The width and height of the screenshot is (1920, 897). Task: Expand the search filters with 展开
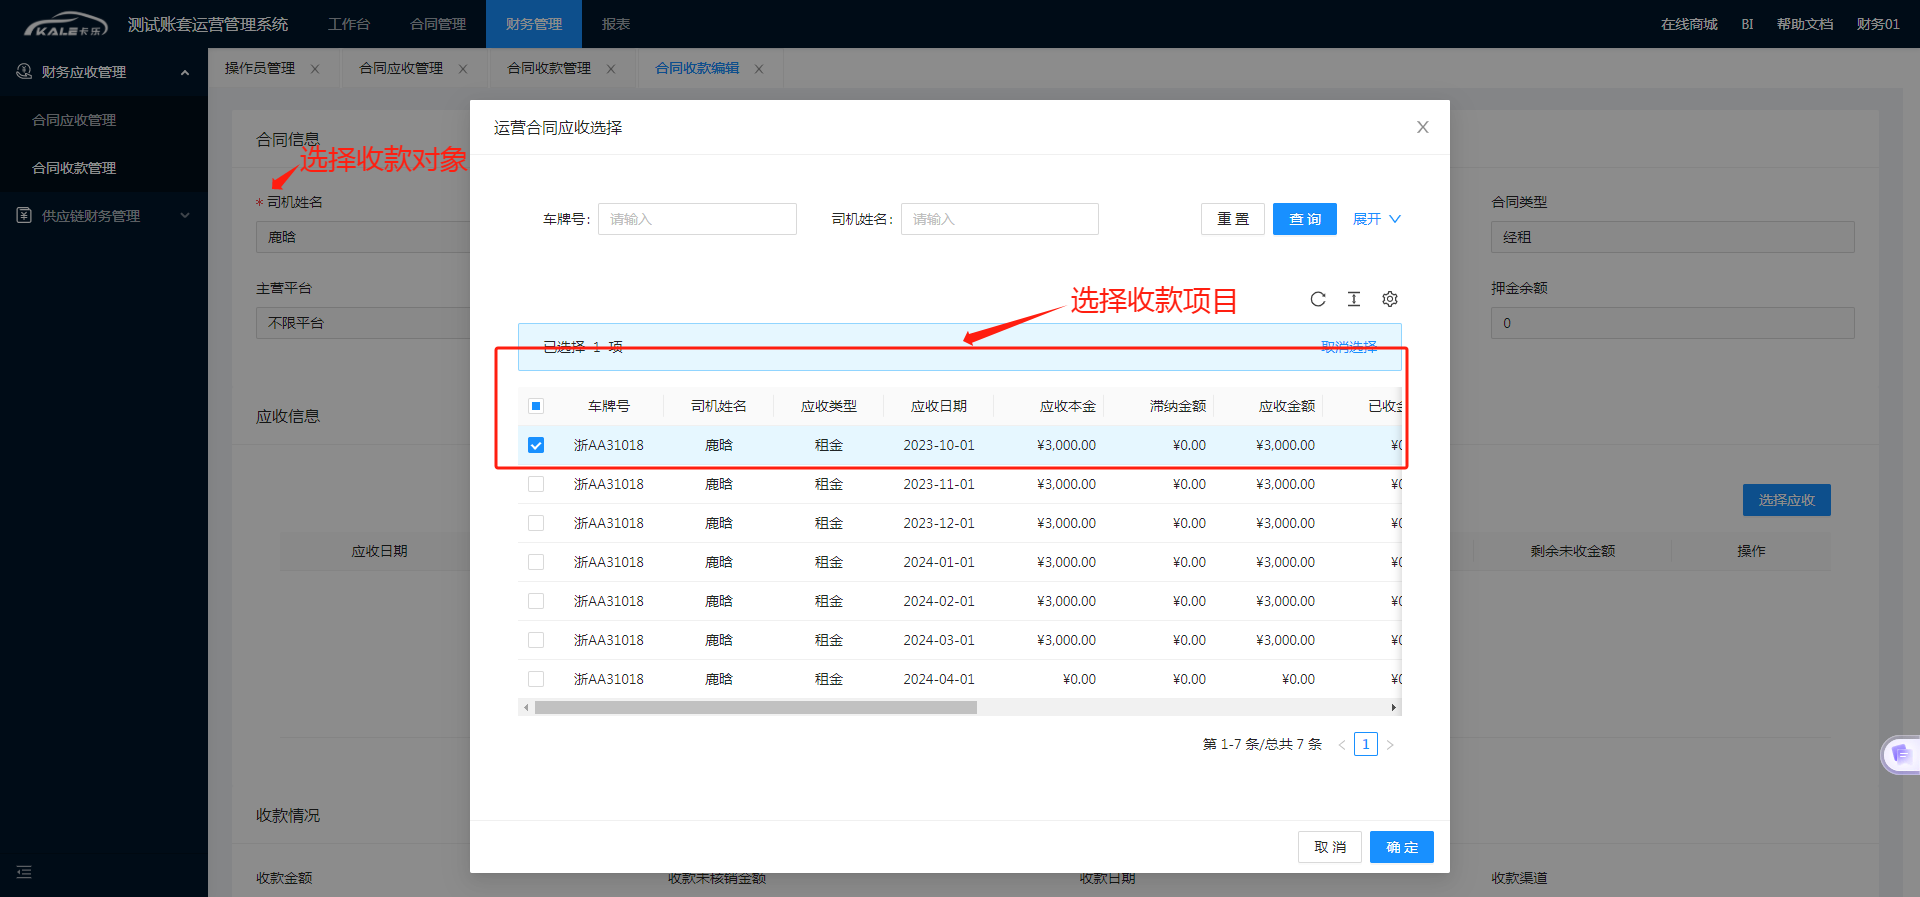1377,219
